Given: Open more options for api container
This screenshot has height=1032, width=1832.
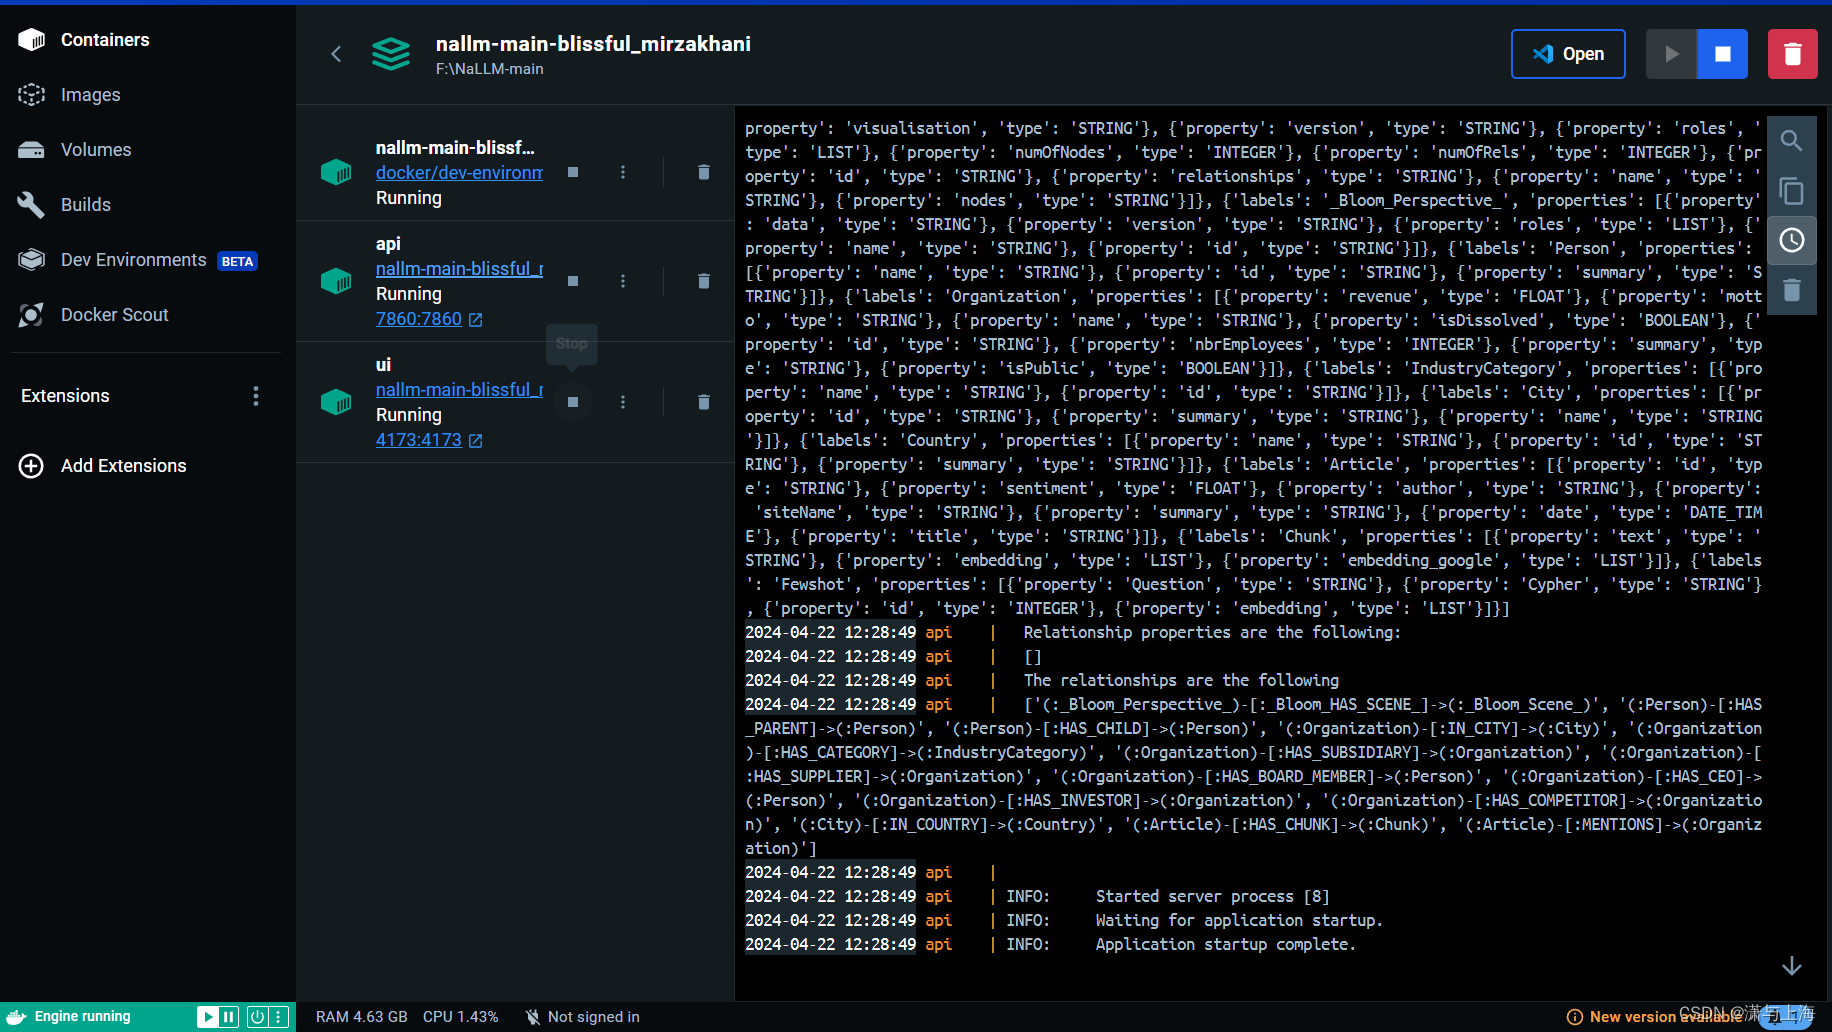Looking at the screenshot, I should pyautogui.click(x=623, y=281).
